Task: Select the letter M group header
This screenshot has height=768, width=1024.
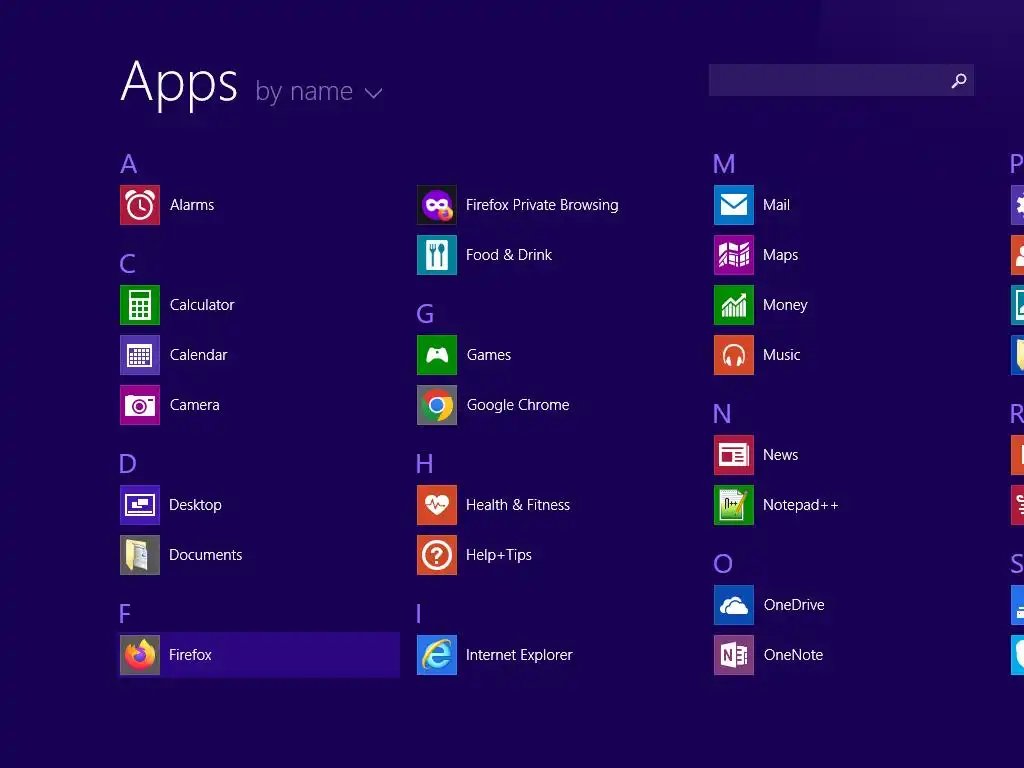Action: (724, 164)
